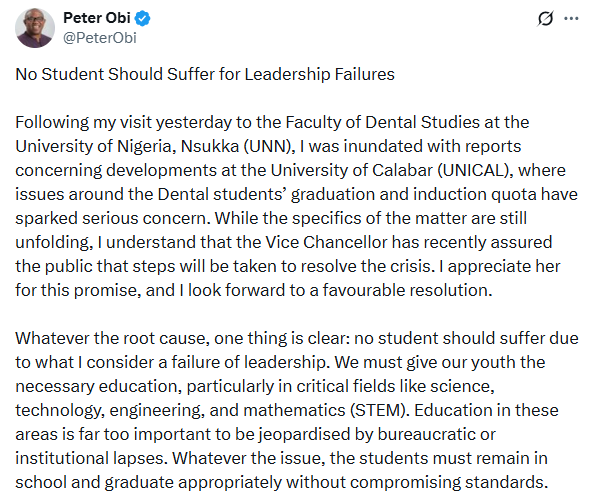Open the @PeterObi handle link

coord(100,38)
